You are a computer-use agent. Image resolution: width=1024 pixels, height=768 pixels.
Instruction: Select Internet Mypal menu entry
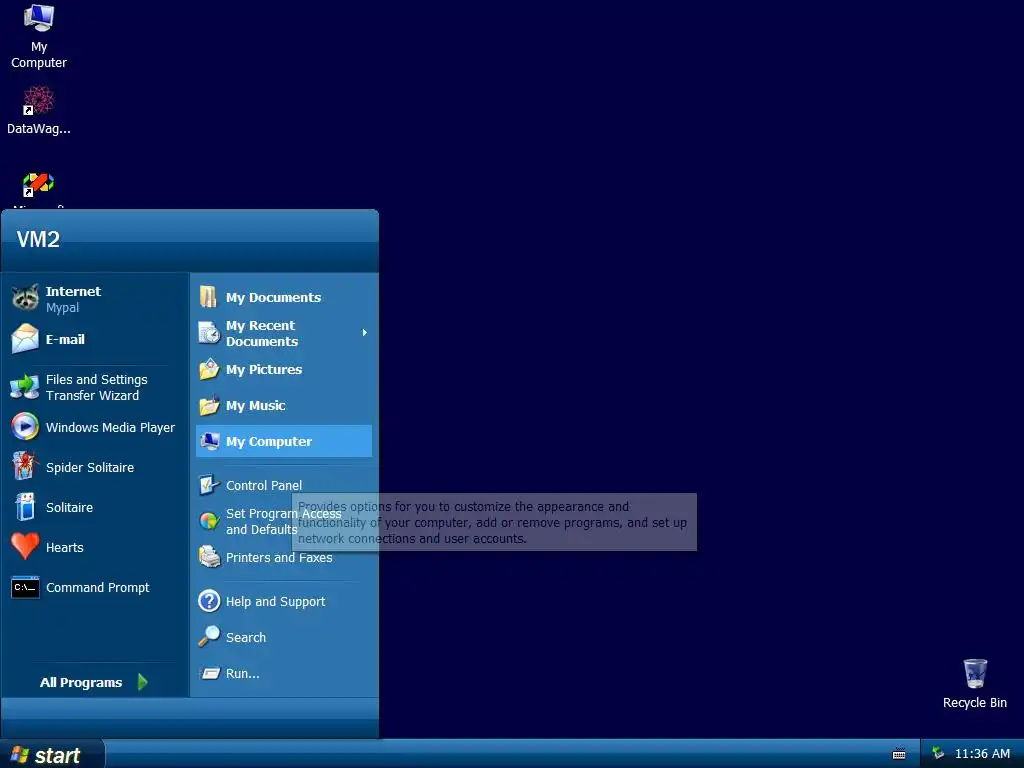95,299
